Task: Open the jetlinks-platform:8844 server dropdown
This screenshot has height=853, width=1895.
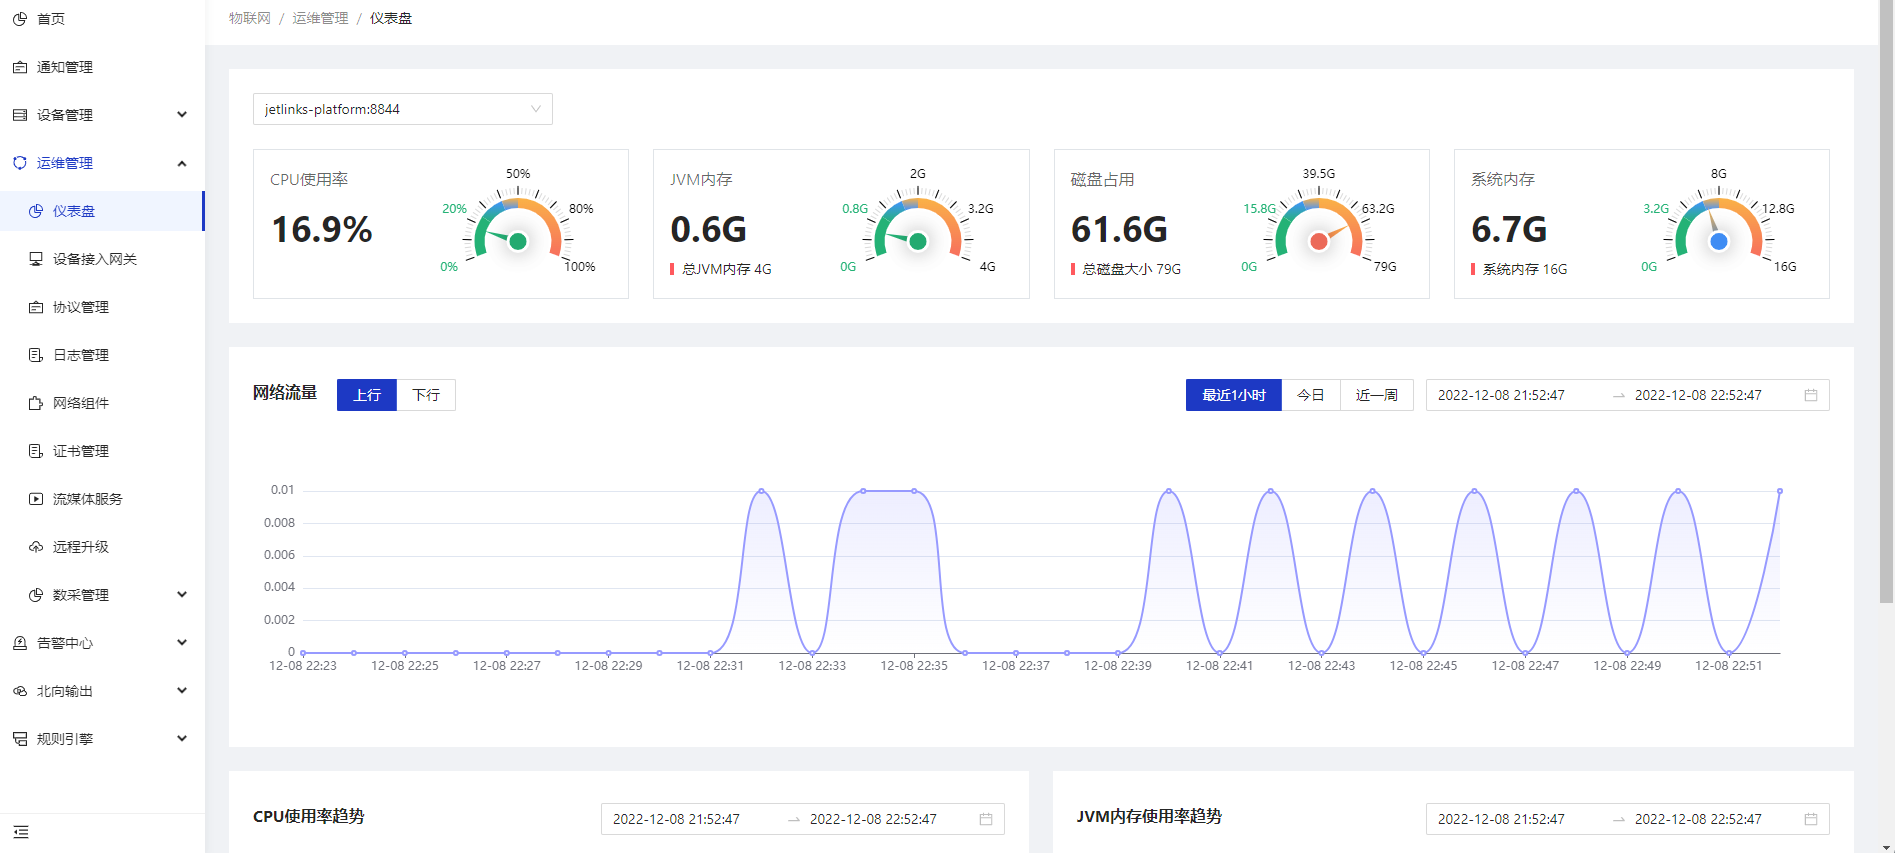Action: [x=402, y=109]
